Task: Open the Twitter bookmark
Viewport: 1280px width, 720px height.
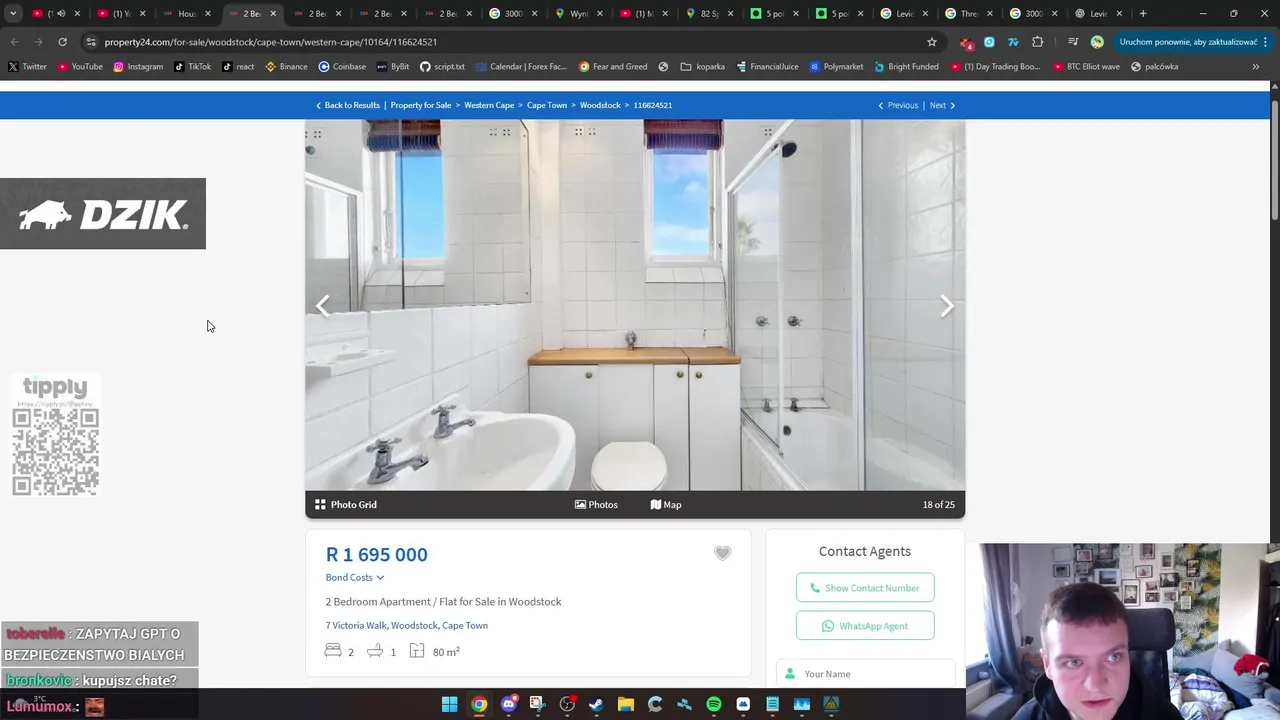Action: [x=27, y=67]
